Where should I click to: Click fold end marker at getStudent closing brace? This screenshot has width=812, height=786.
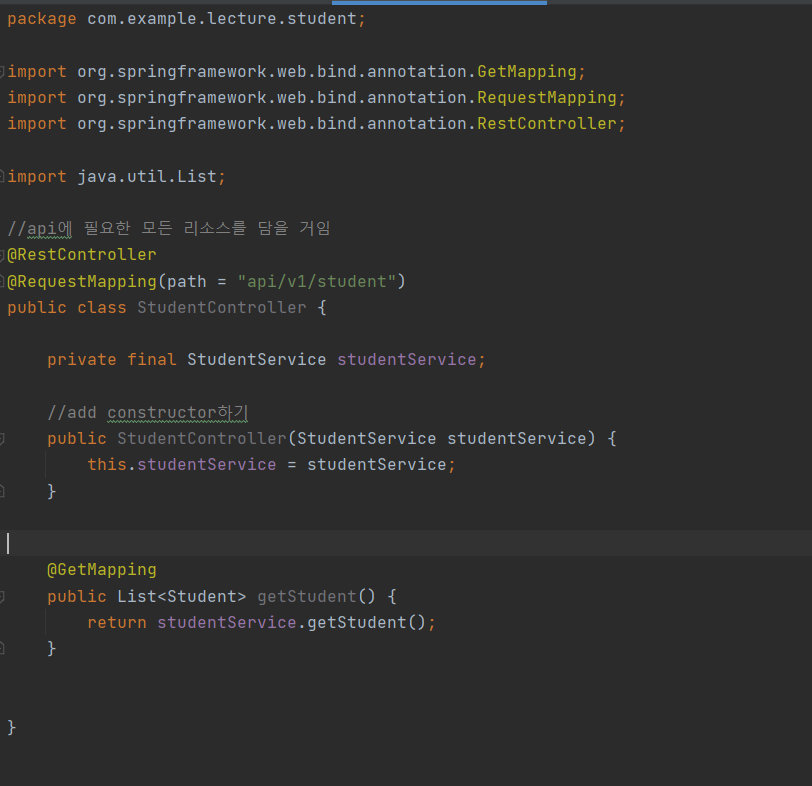click(2, 648)
